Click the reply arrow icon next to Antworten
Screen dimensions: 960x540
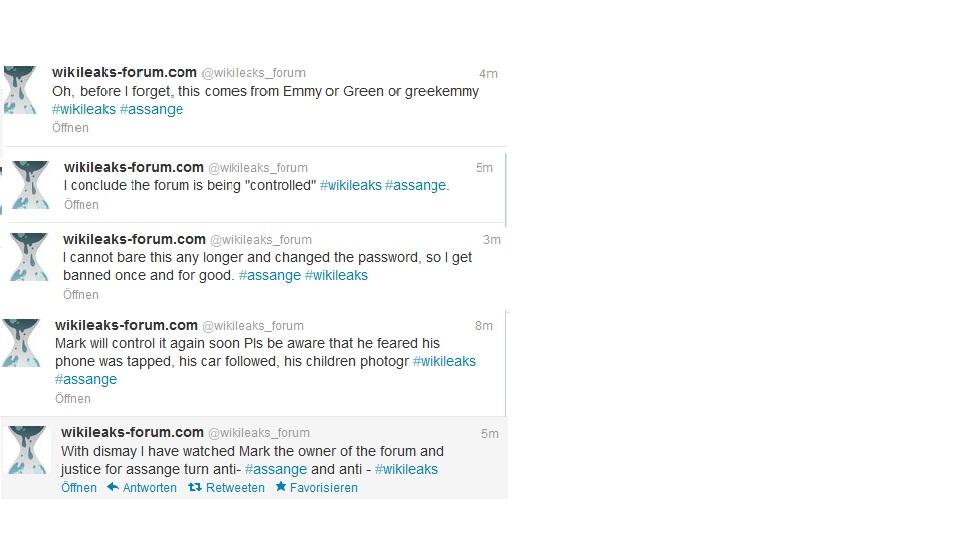[x=113, y=487]
